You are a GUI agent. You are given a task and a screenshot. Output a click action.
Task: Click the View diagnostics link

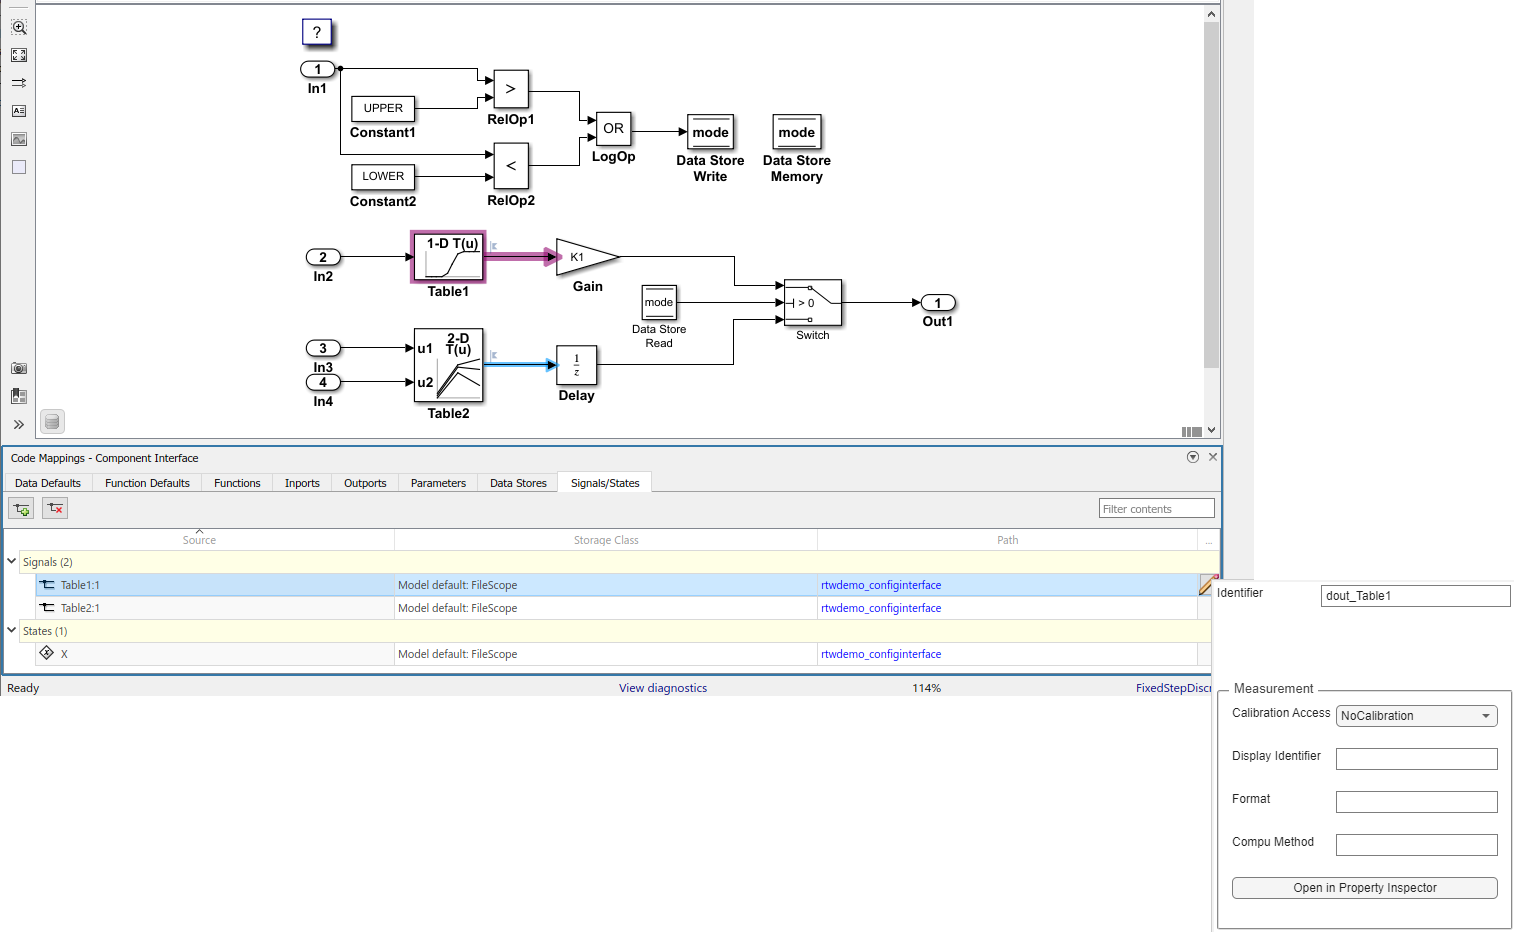(662, 688)
